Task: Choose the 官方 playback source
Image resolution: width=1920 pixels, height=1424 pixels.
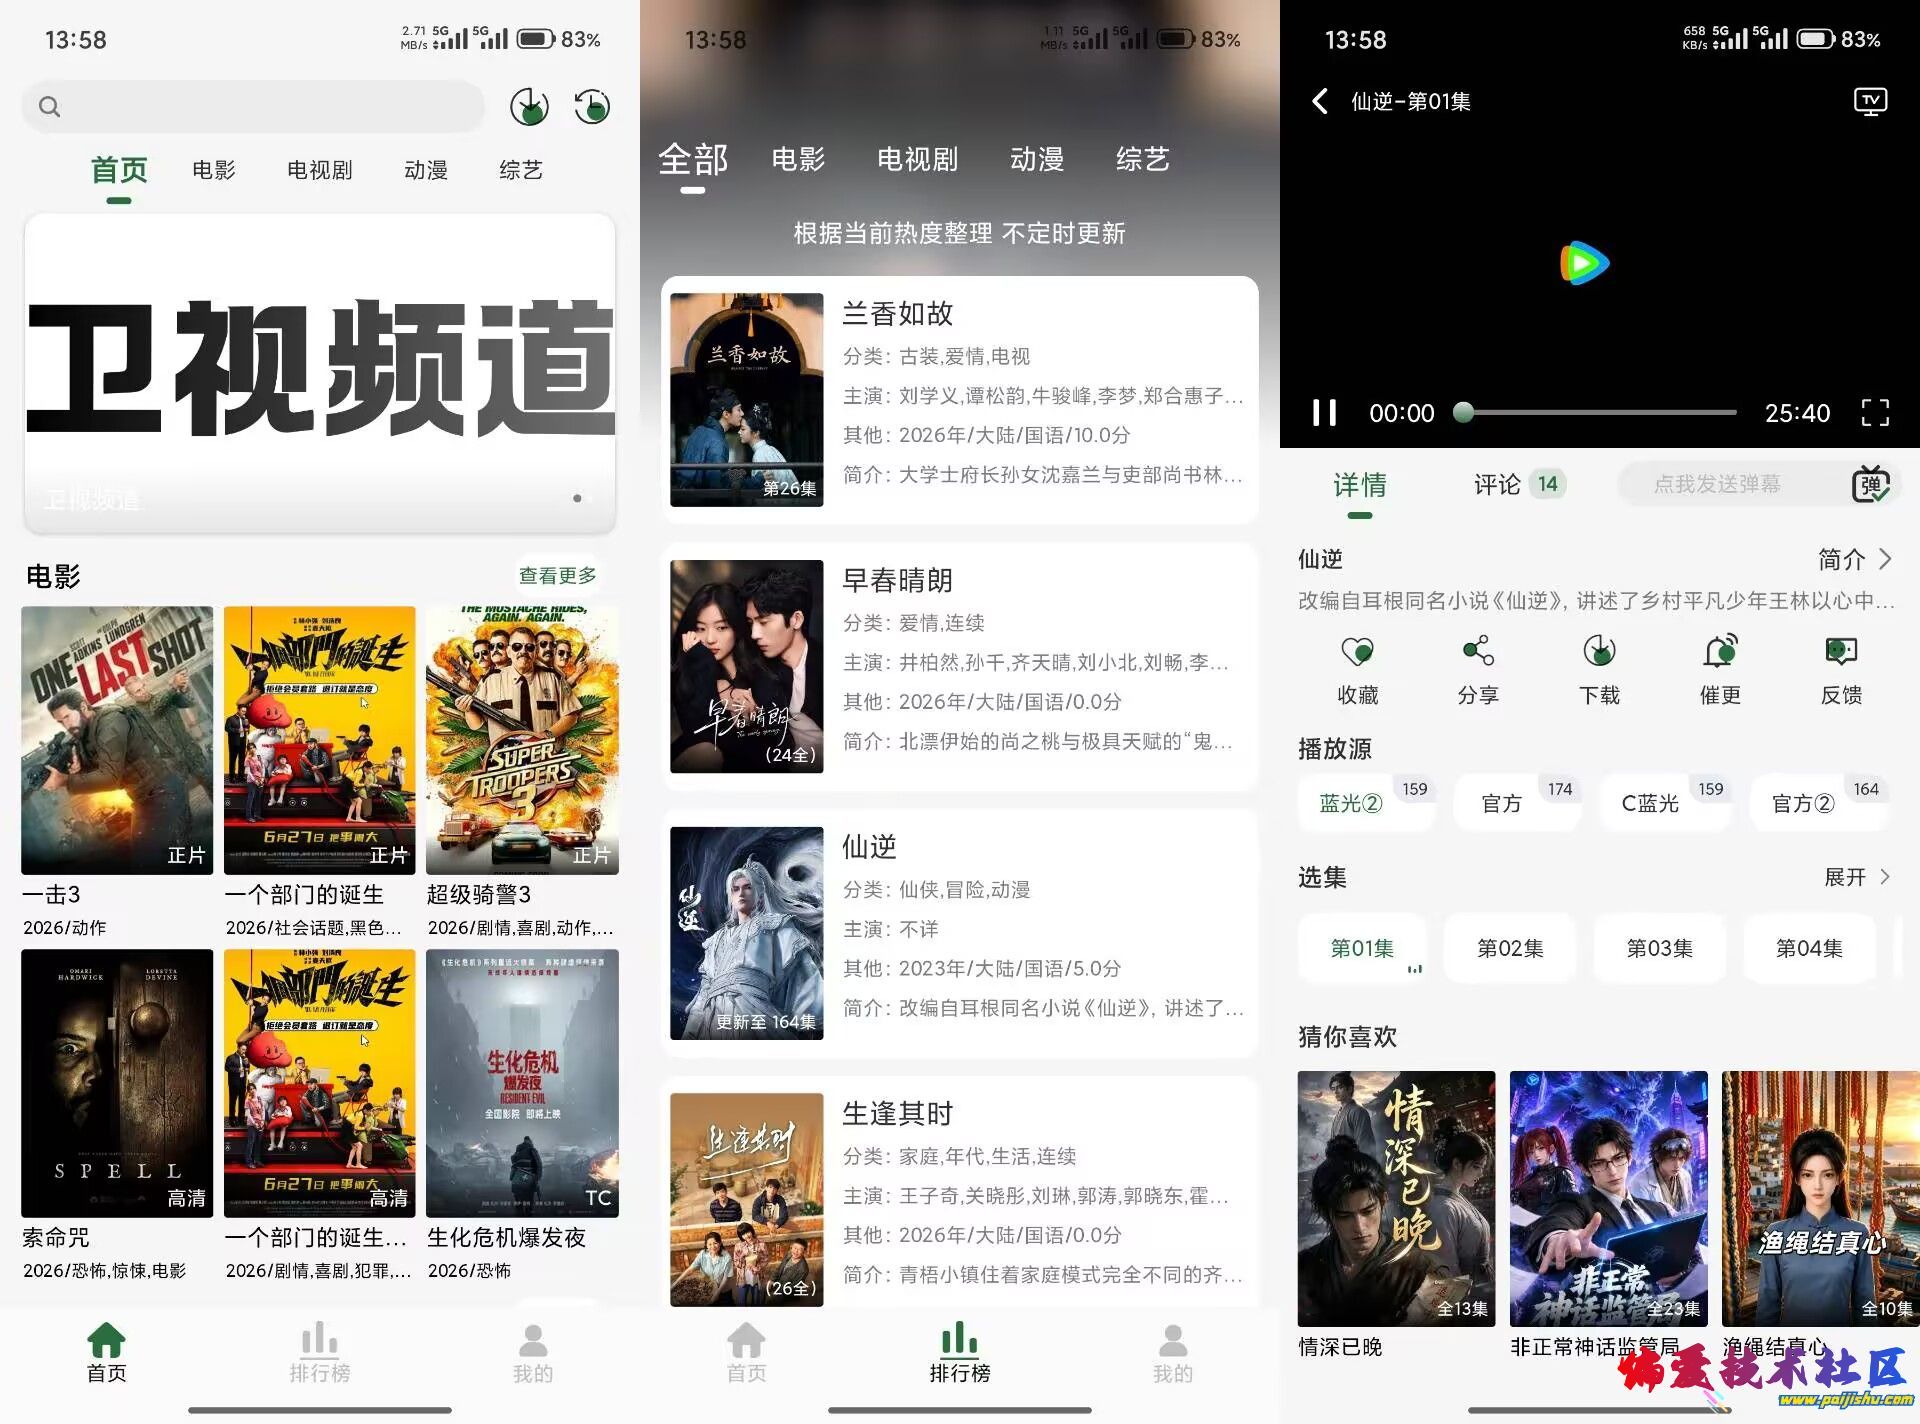Action: [1518, 803]
